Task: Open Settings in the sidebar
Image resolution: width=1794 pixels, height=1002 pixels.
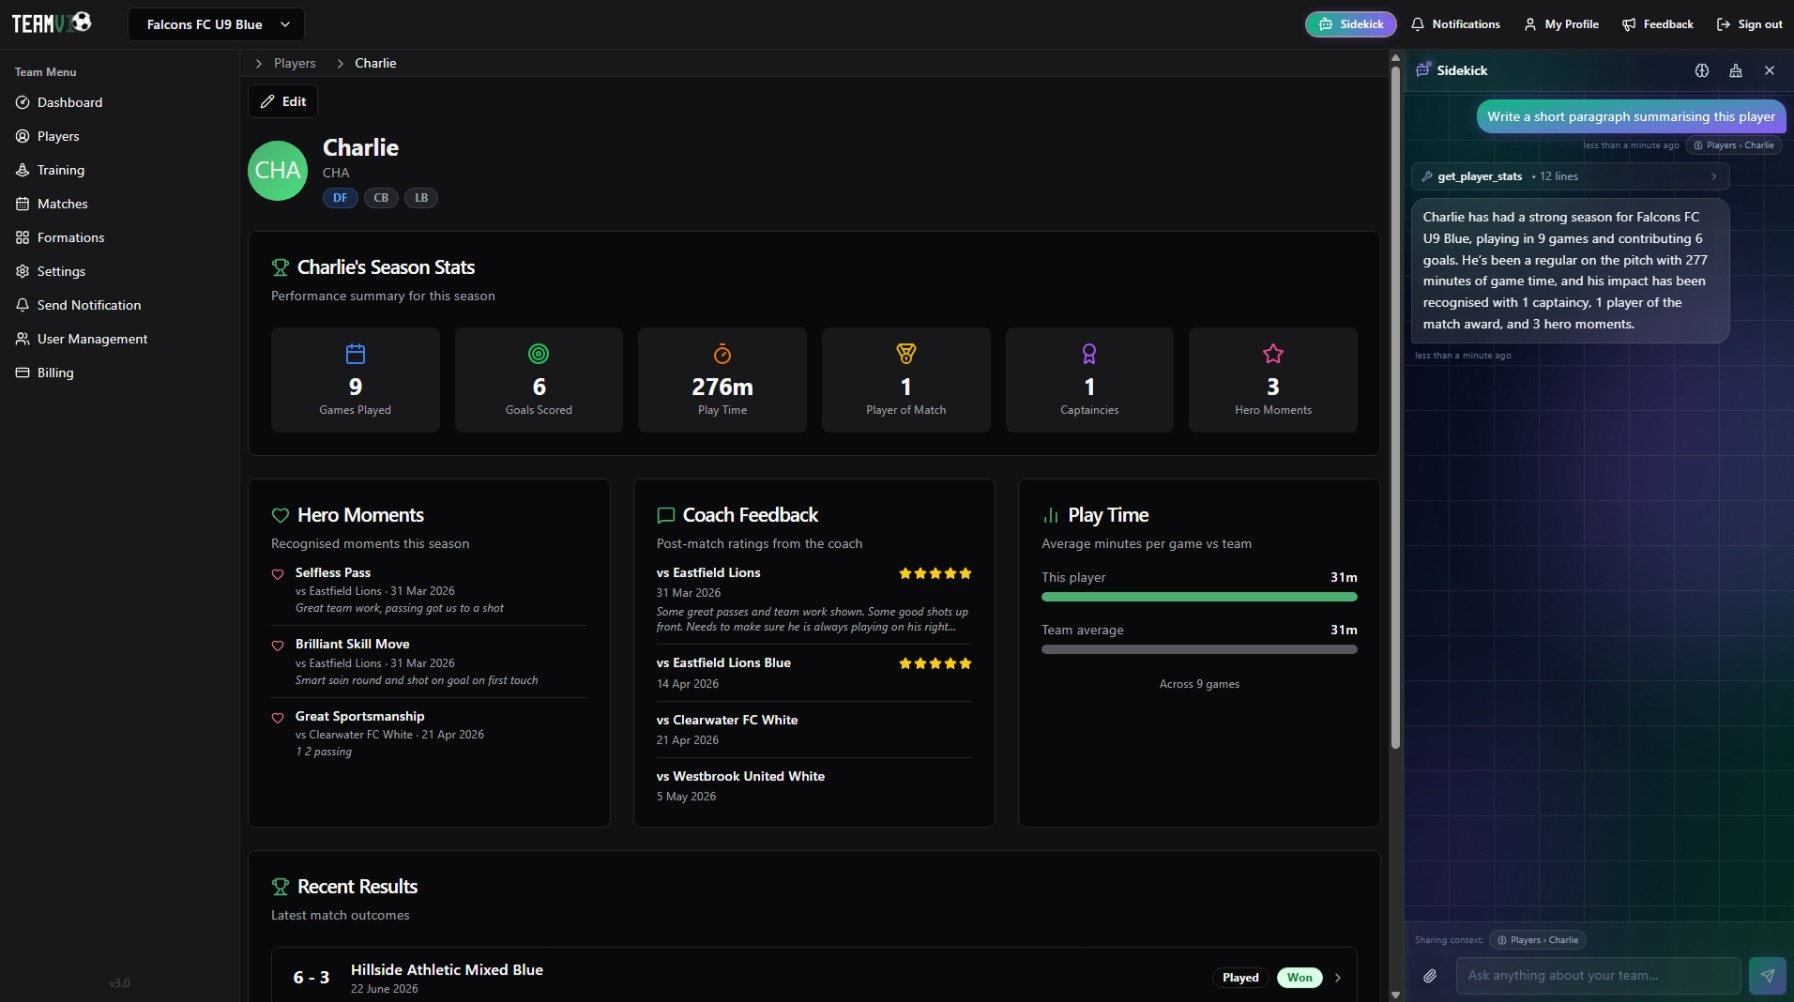Action: click(61, 272)
